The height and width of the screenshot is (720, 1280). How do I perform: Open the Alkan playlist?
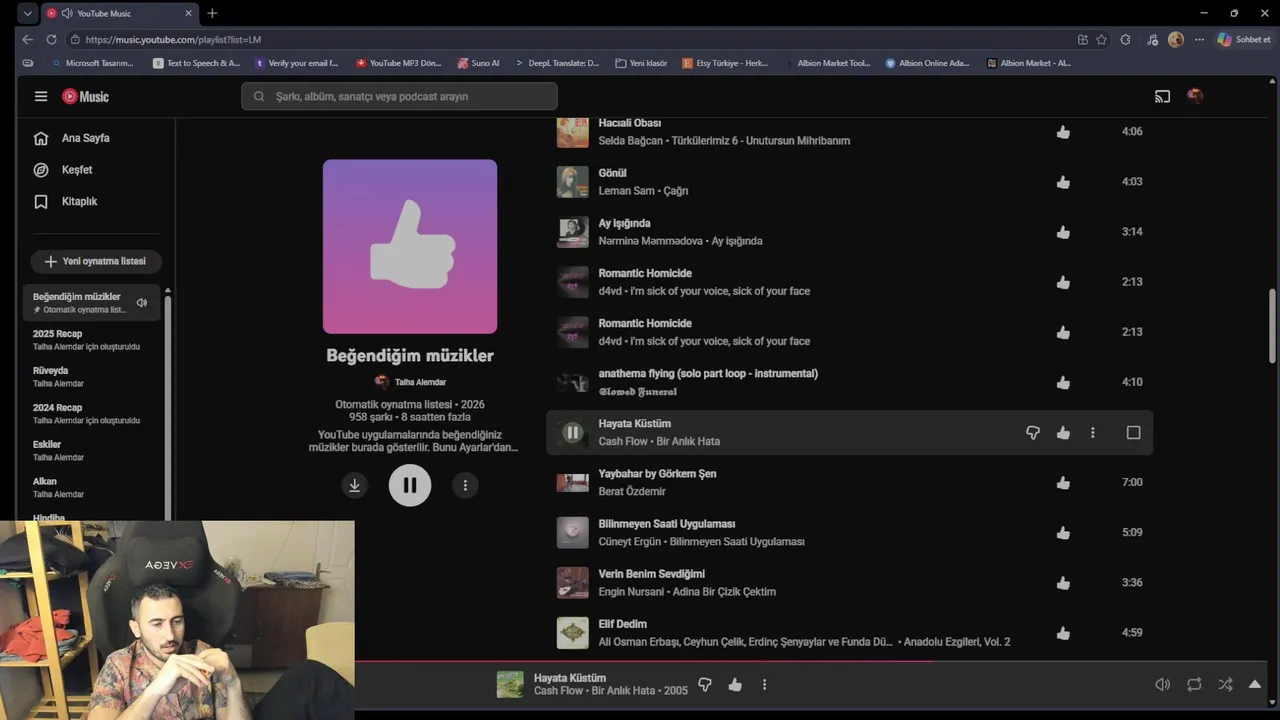click(x=91, y=487)
